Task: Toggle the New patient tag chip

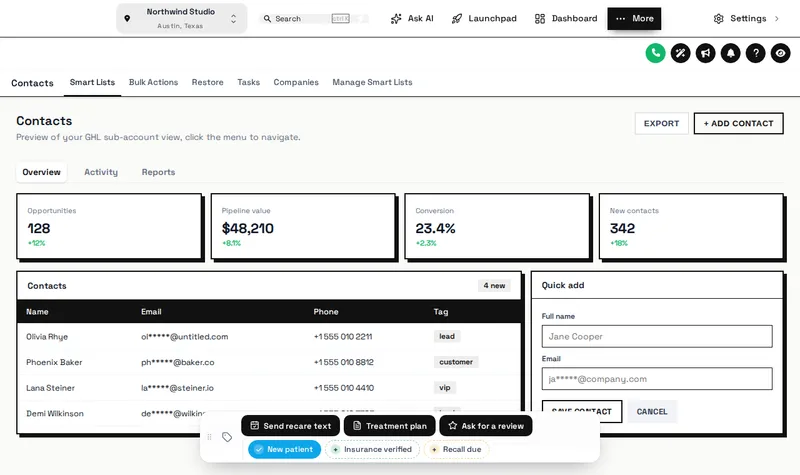Action: [284, 449]
